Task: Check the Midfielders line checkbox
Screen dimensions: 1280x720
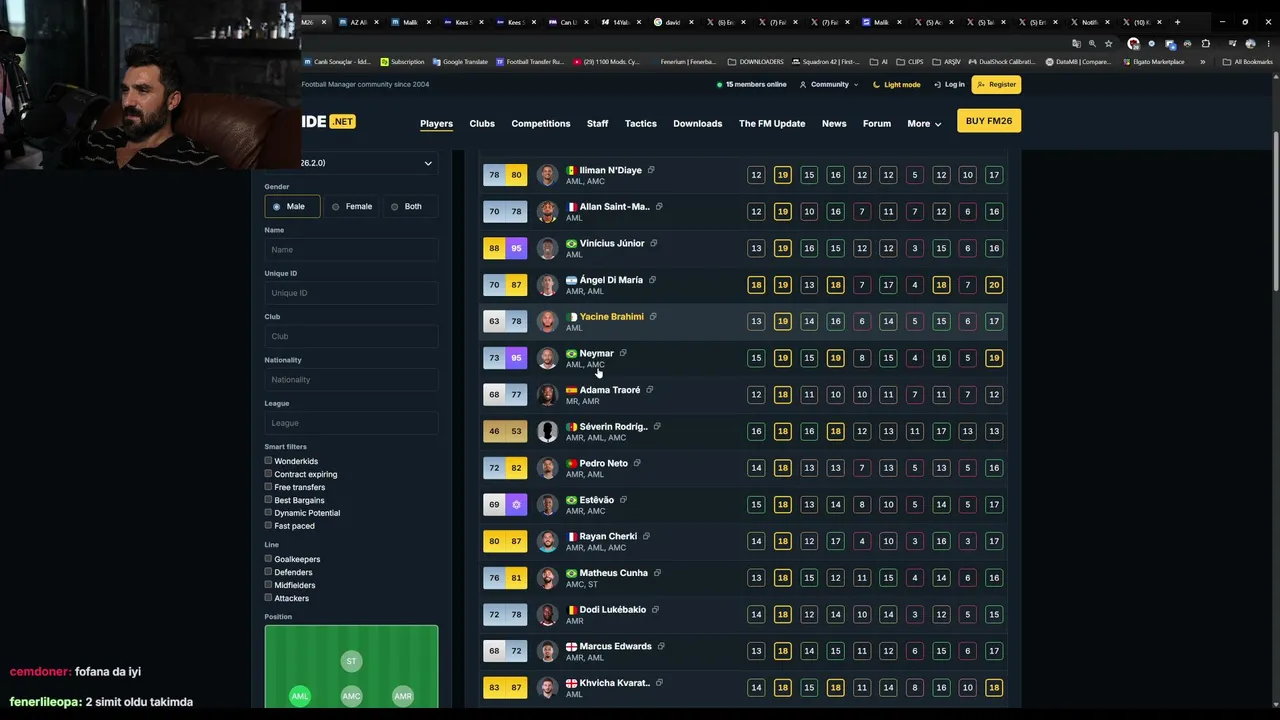Action: click(x=268, y=585)
